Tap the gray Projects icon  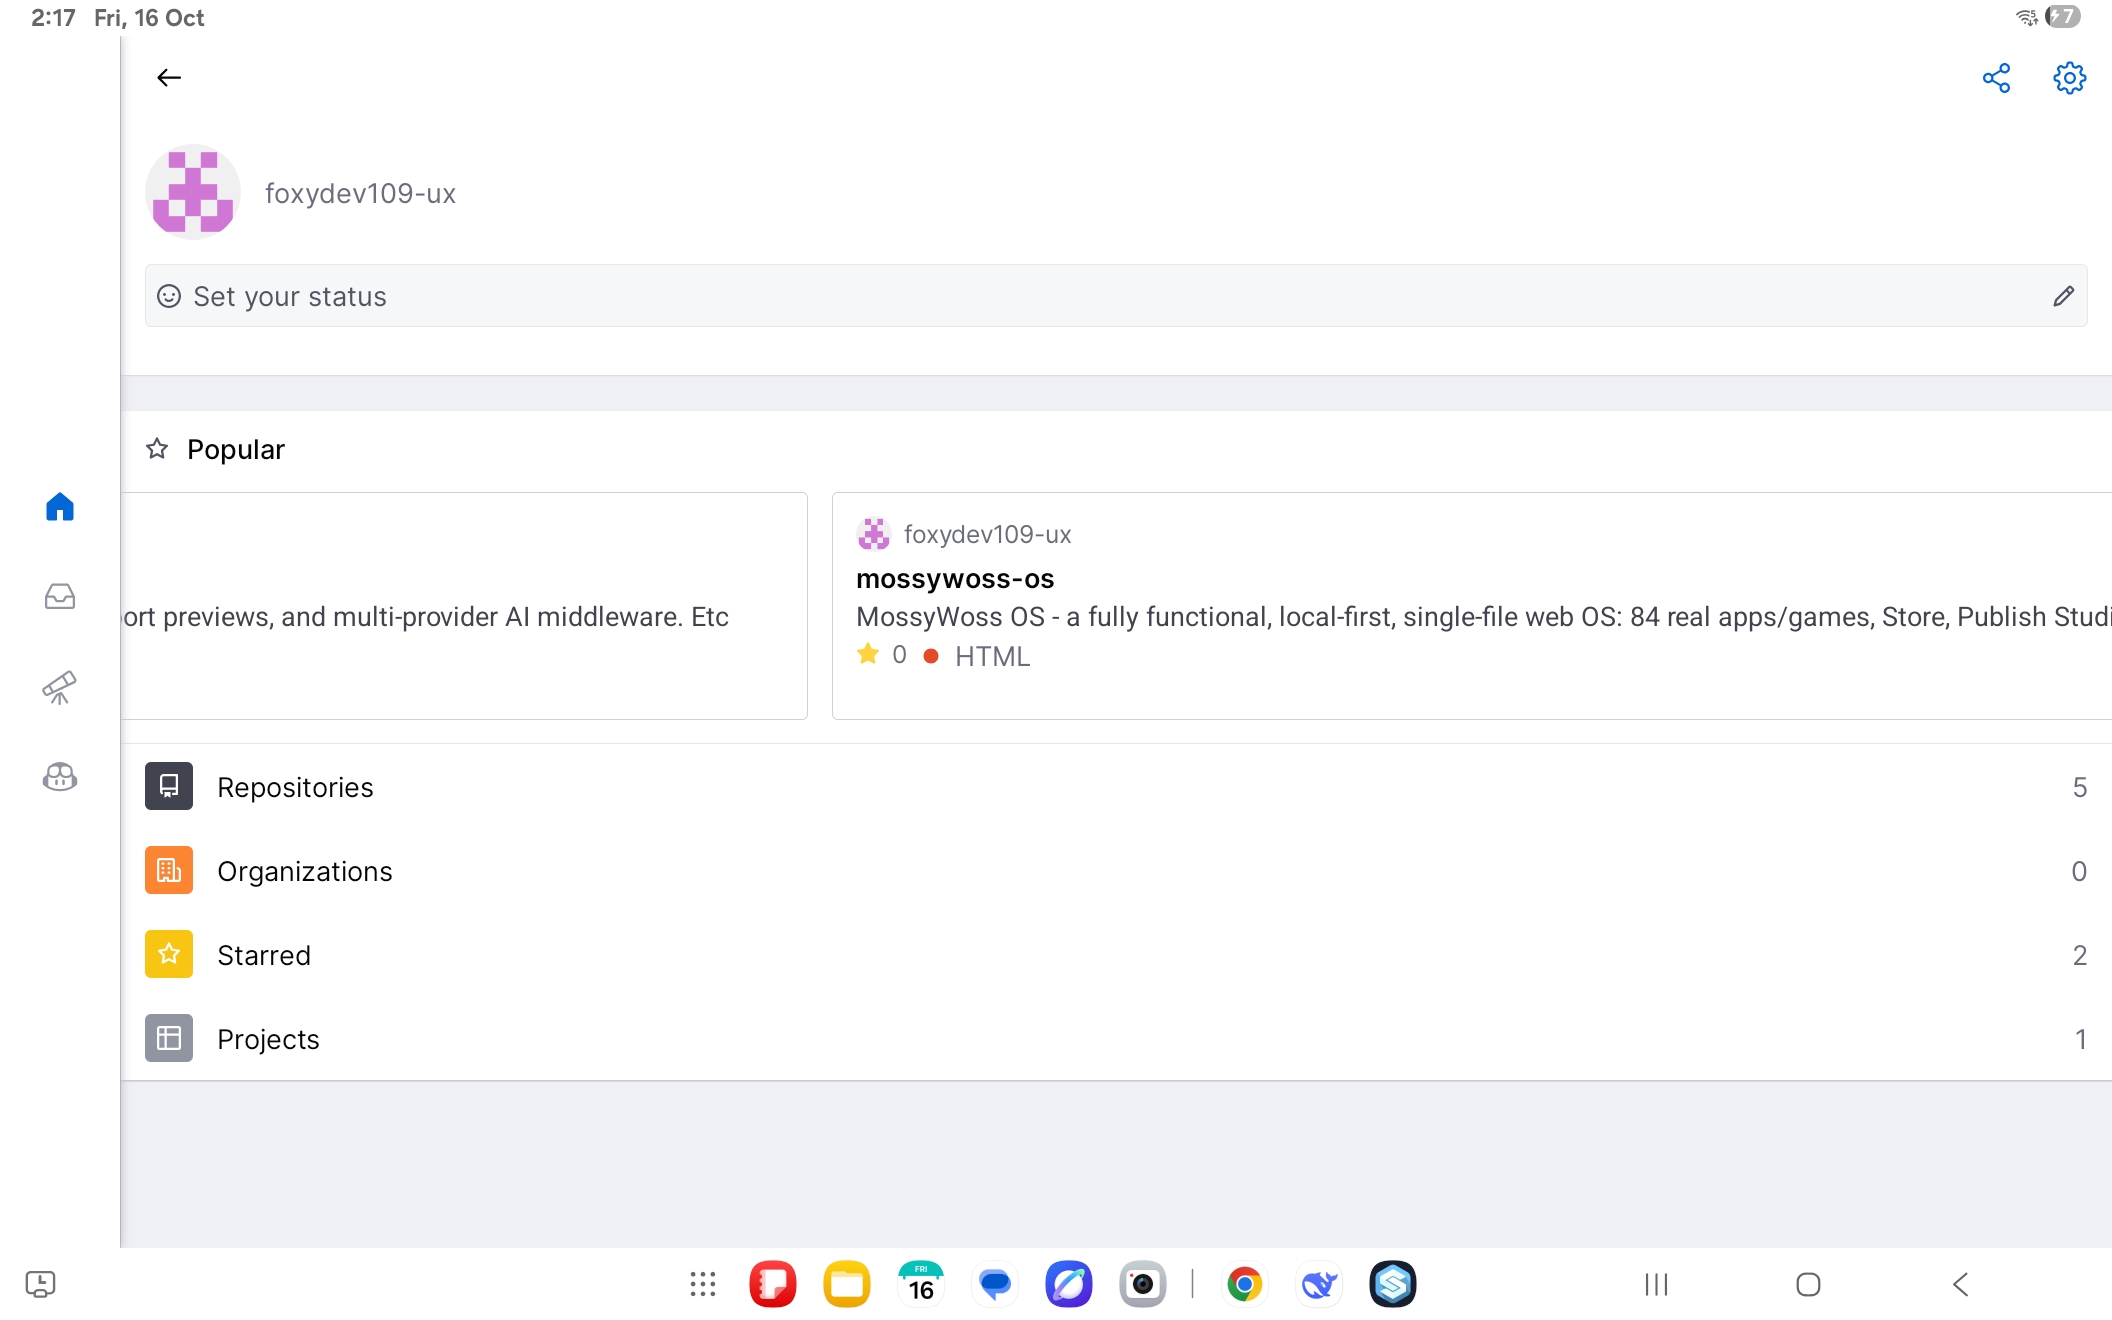[169, 1038]
